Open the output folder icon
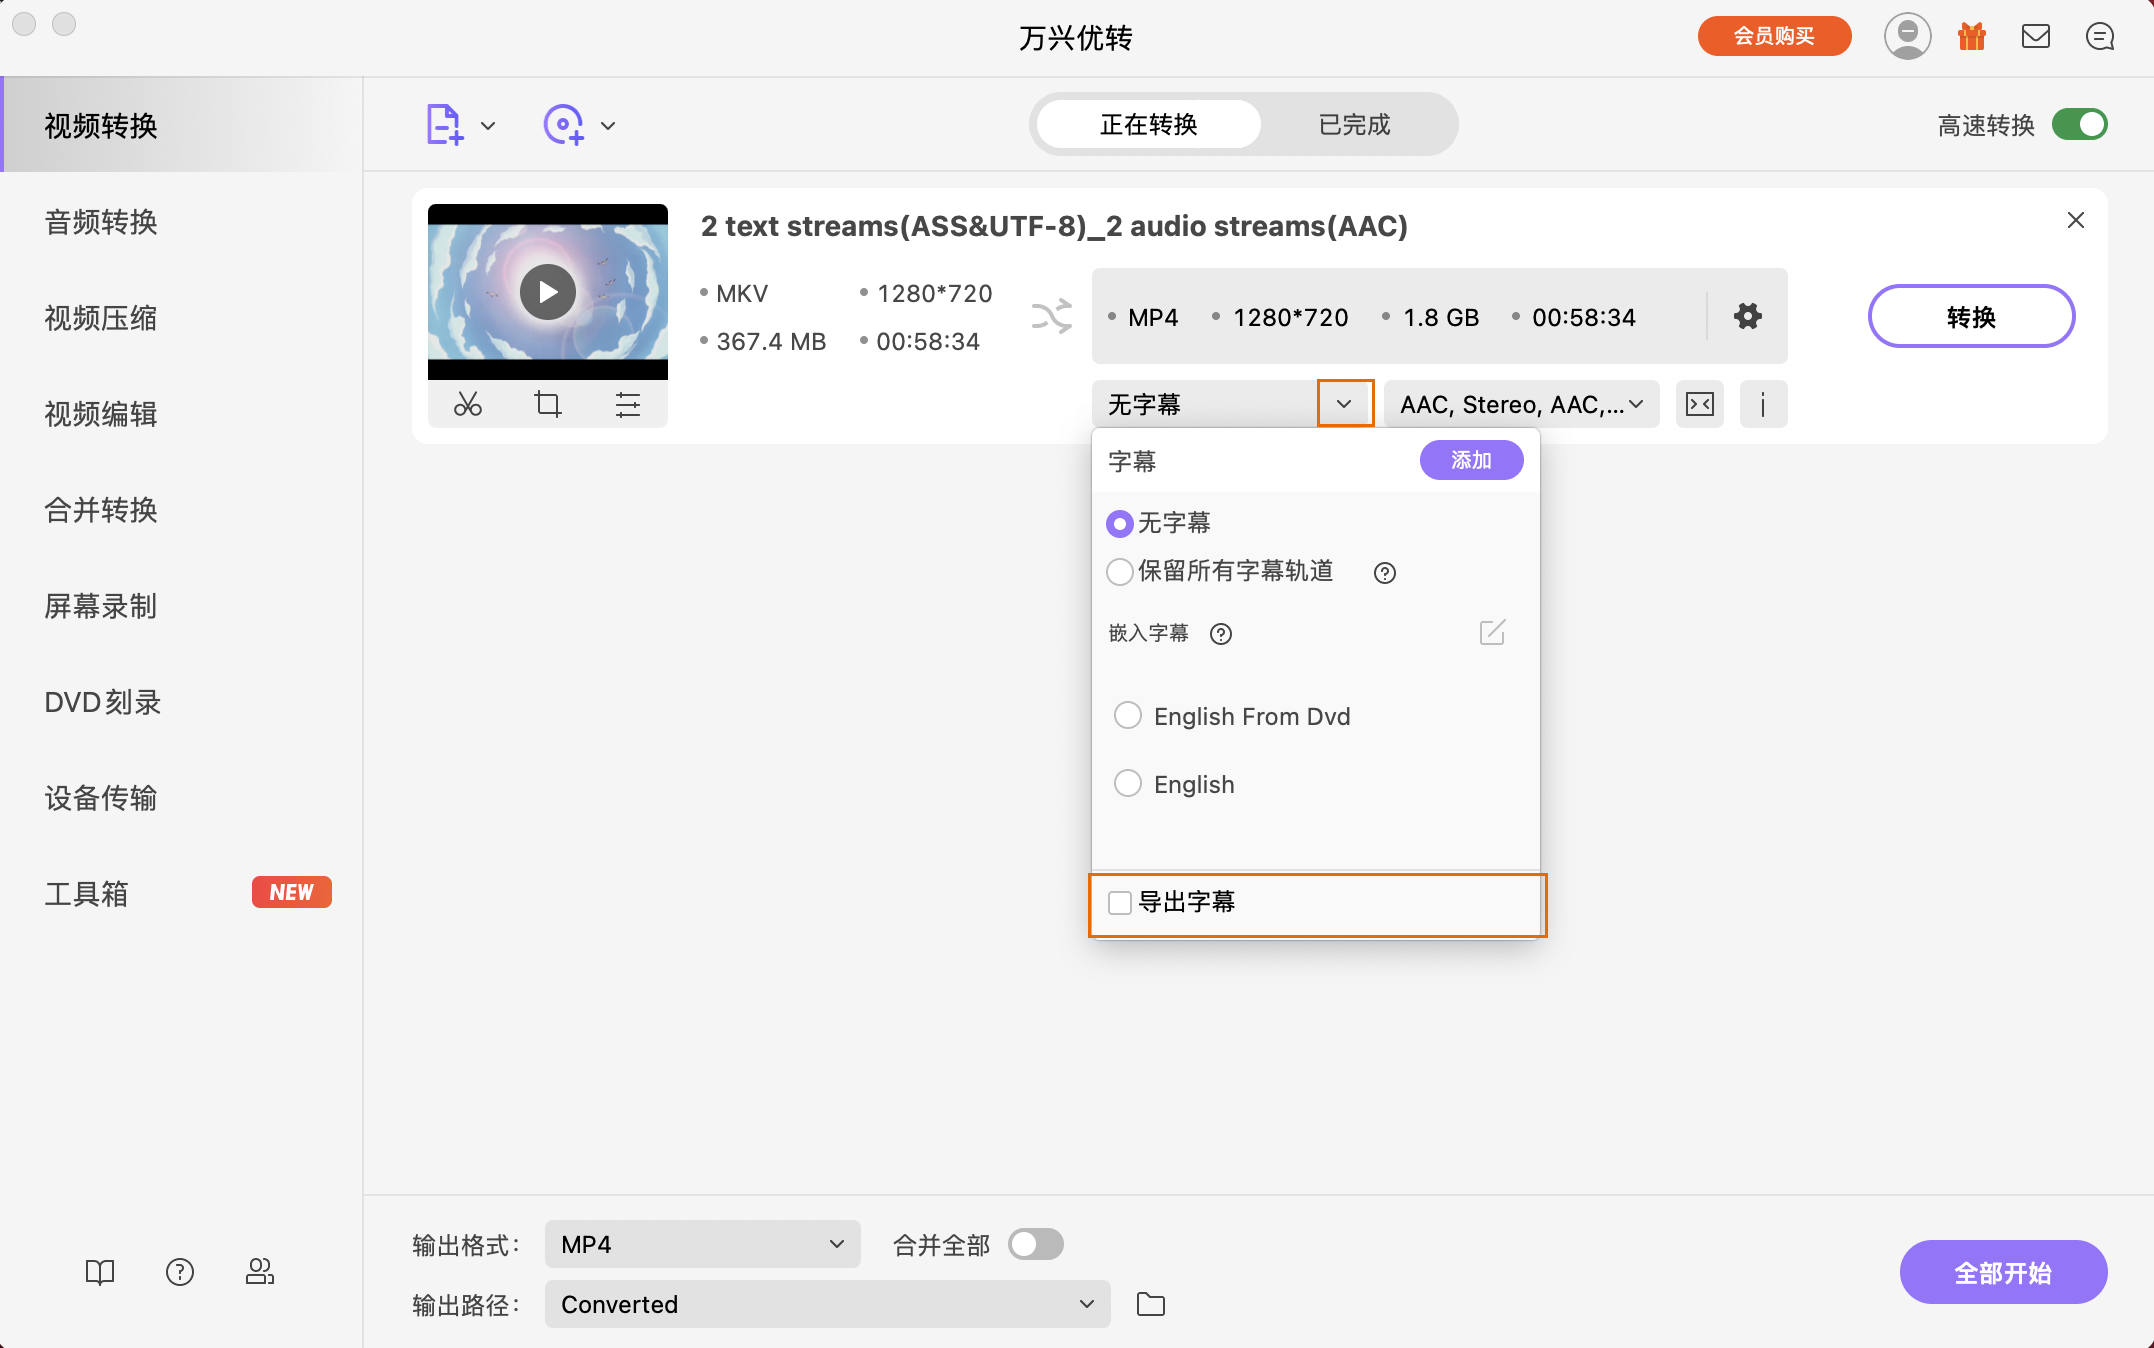The width and height of the screenshot is (2154, 1348). (1151, 1304)
